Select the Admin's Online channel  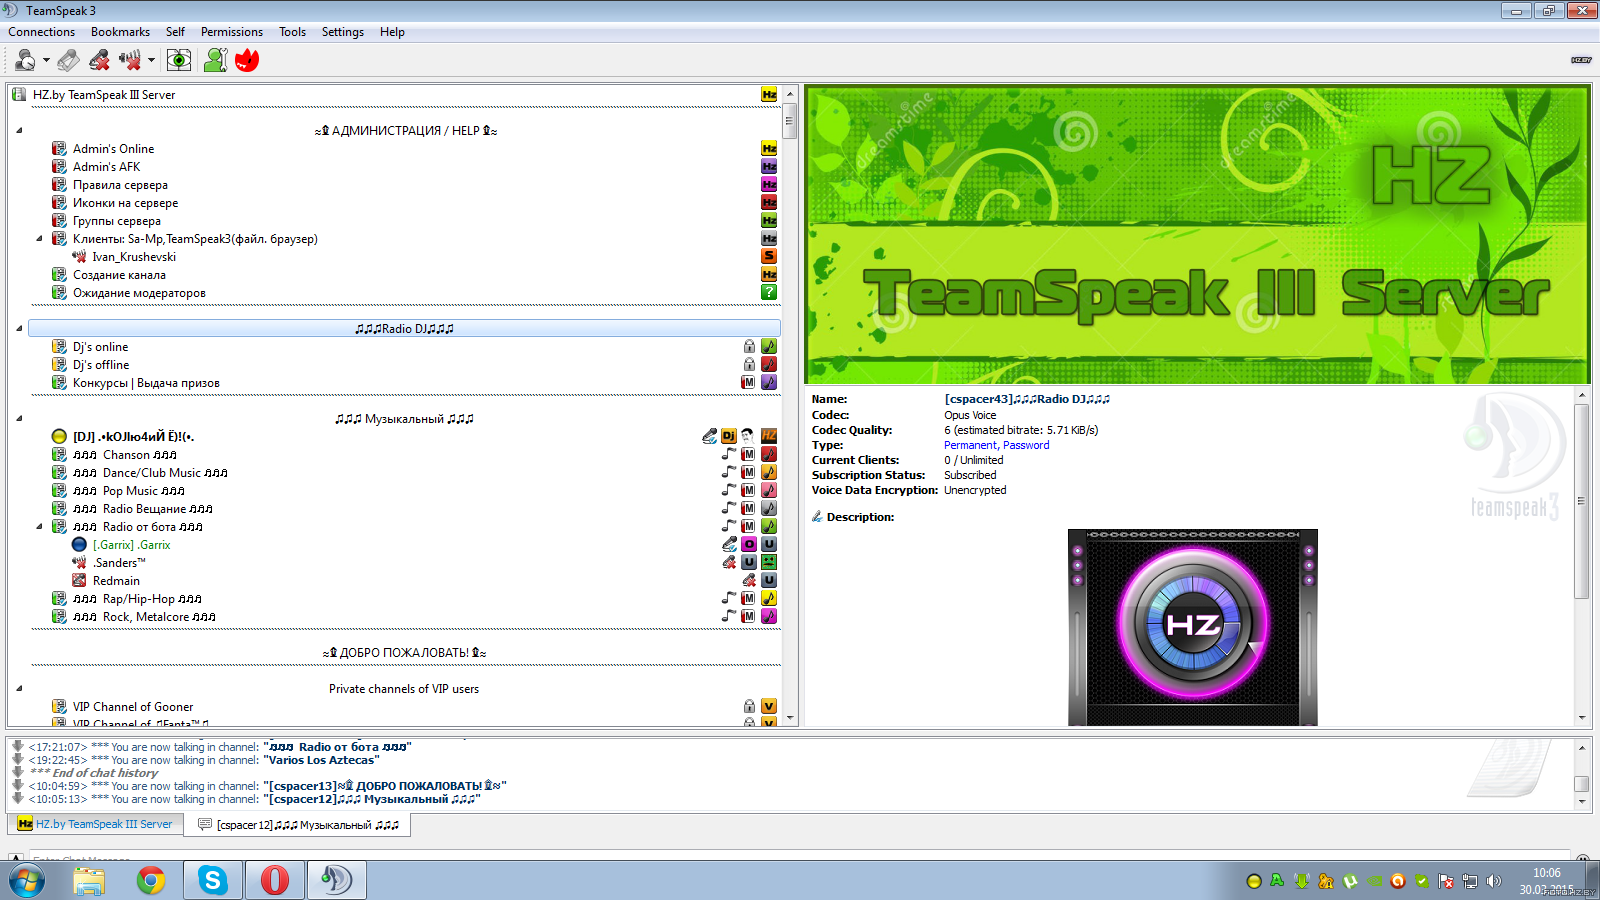tap(113, 149)
